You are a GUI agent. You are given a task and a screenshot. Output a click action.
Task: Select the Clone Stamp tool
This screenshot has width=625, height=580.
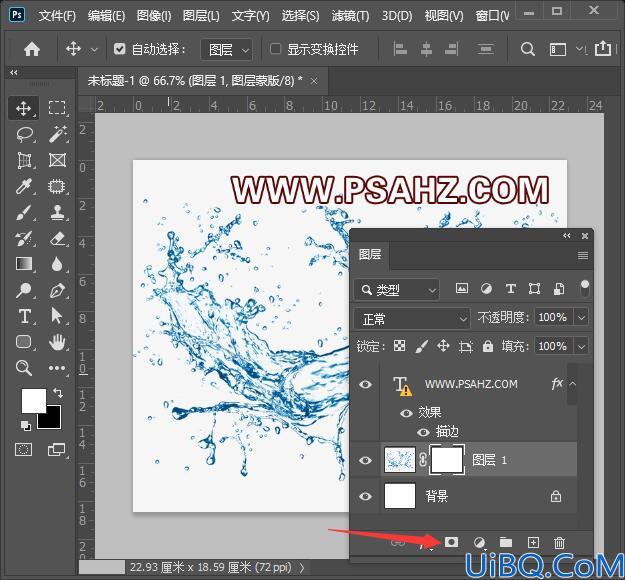[58, 212]
